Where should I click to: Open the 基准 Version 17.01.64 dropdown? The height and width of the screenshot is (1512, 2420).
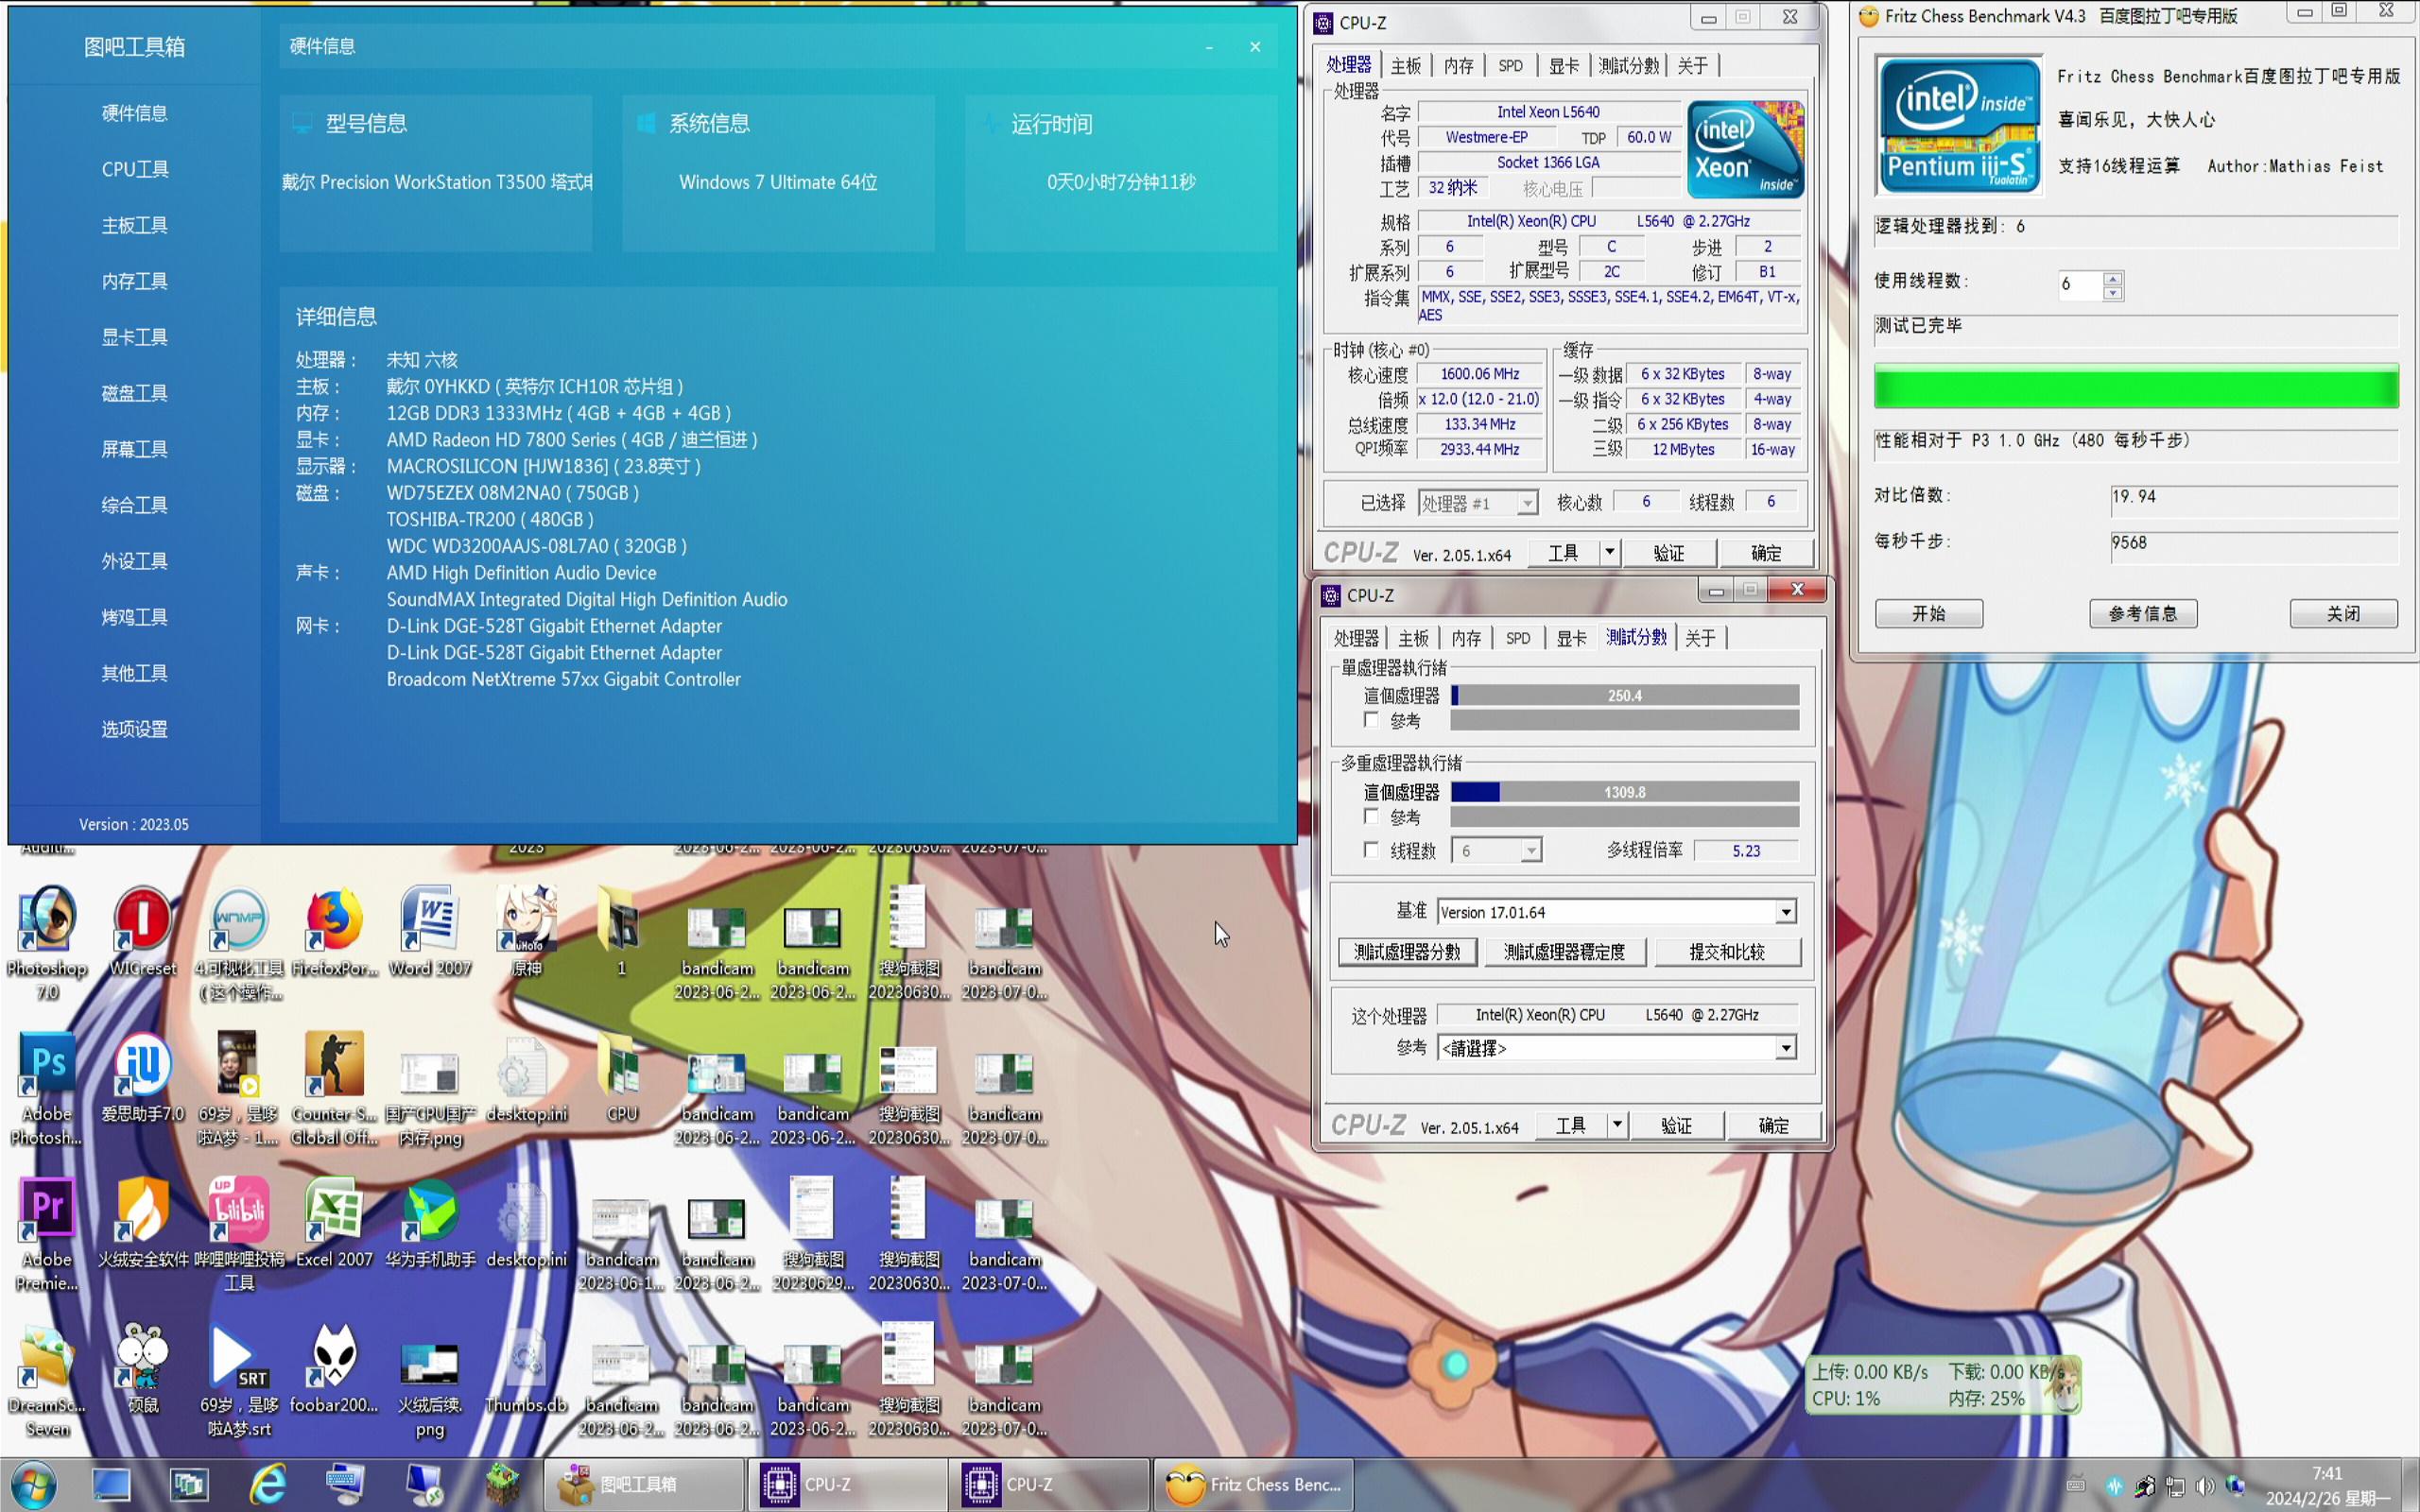(1616, 912)
